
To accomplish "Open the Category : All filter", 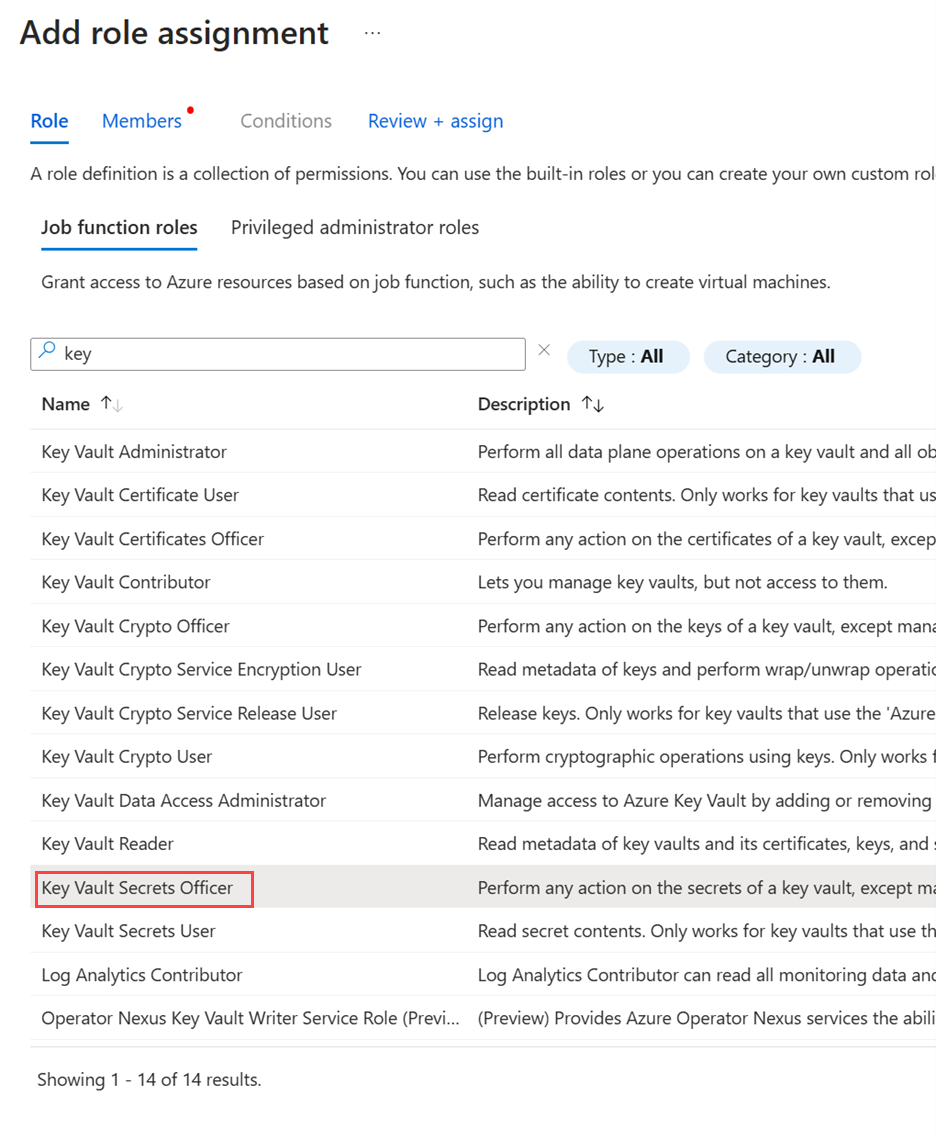I will [781, 356].
